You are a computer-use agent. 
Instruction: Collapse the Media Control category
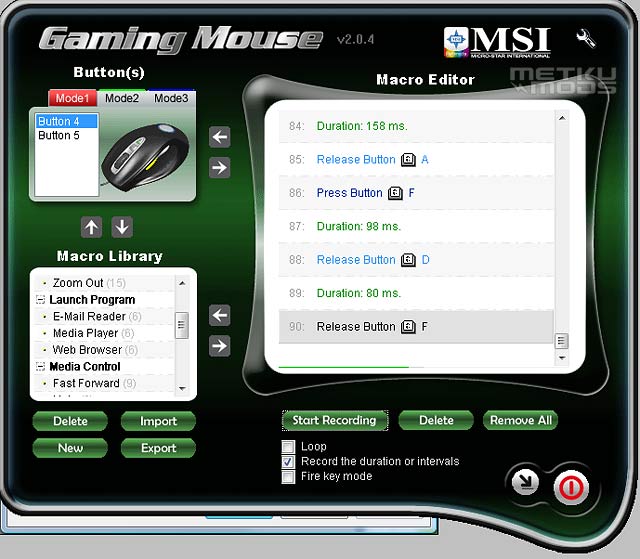40,366
